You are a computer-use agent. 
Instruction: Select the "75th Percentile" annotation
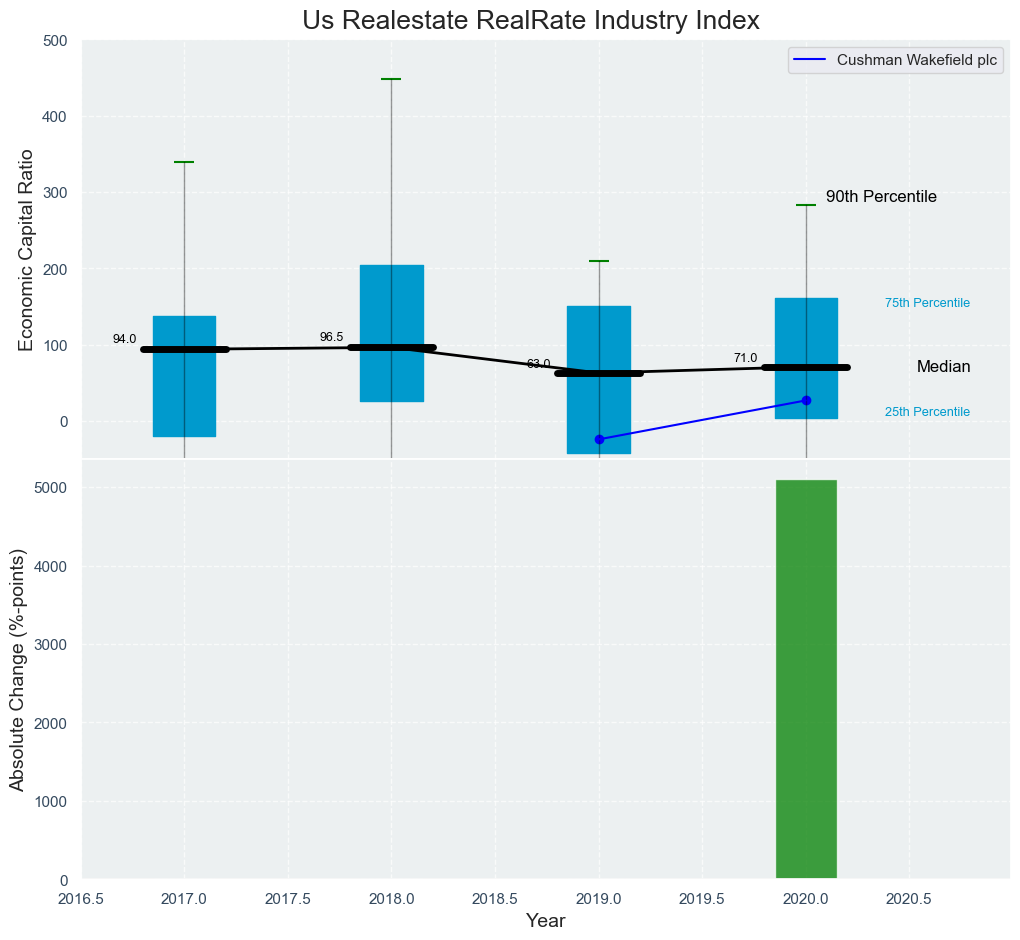coord(927,303)
